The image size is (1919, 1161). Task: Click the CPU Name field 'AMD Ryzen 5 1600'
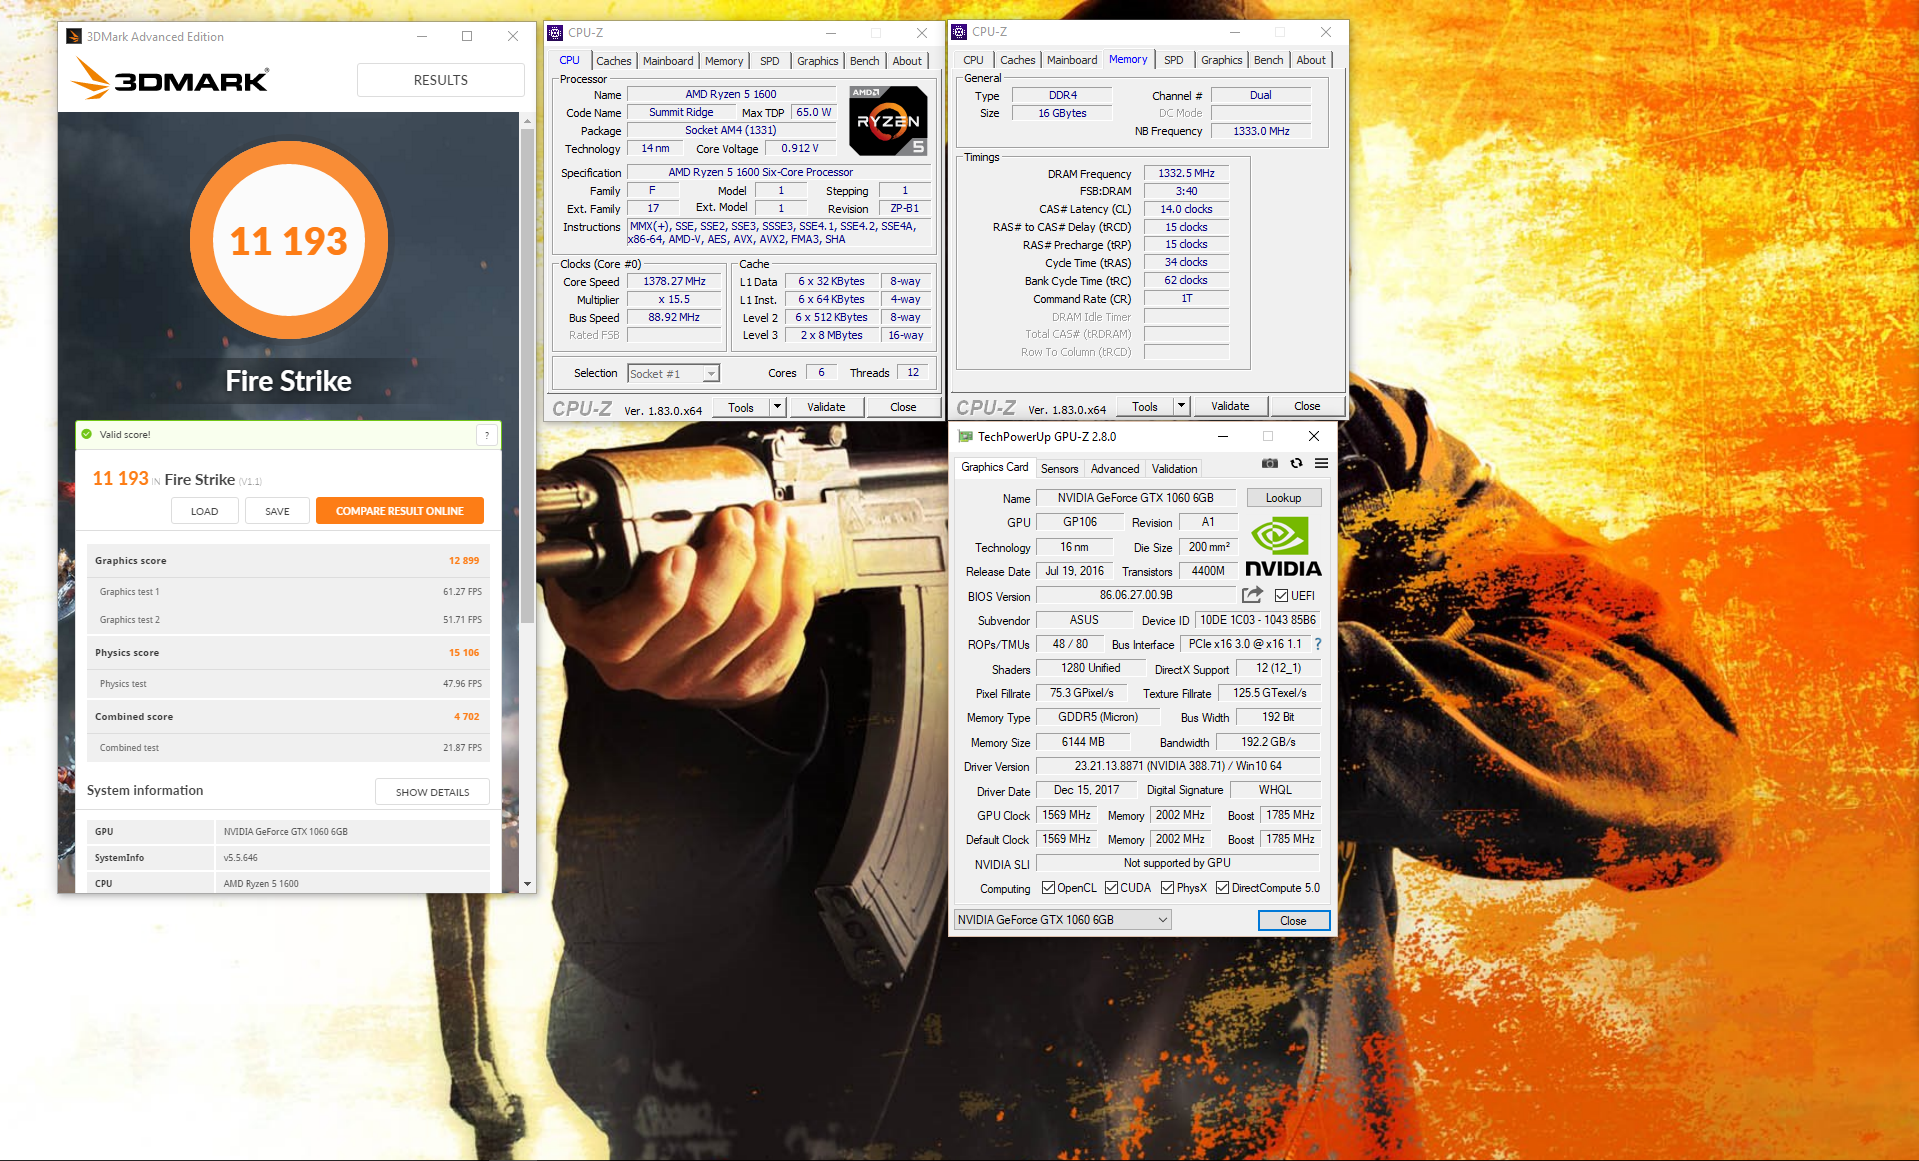[x=730, y=94]
